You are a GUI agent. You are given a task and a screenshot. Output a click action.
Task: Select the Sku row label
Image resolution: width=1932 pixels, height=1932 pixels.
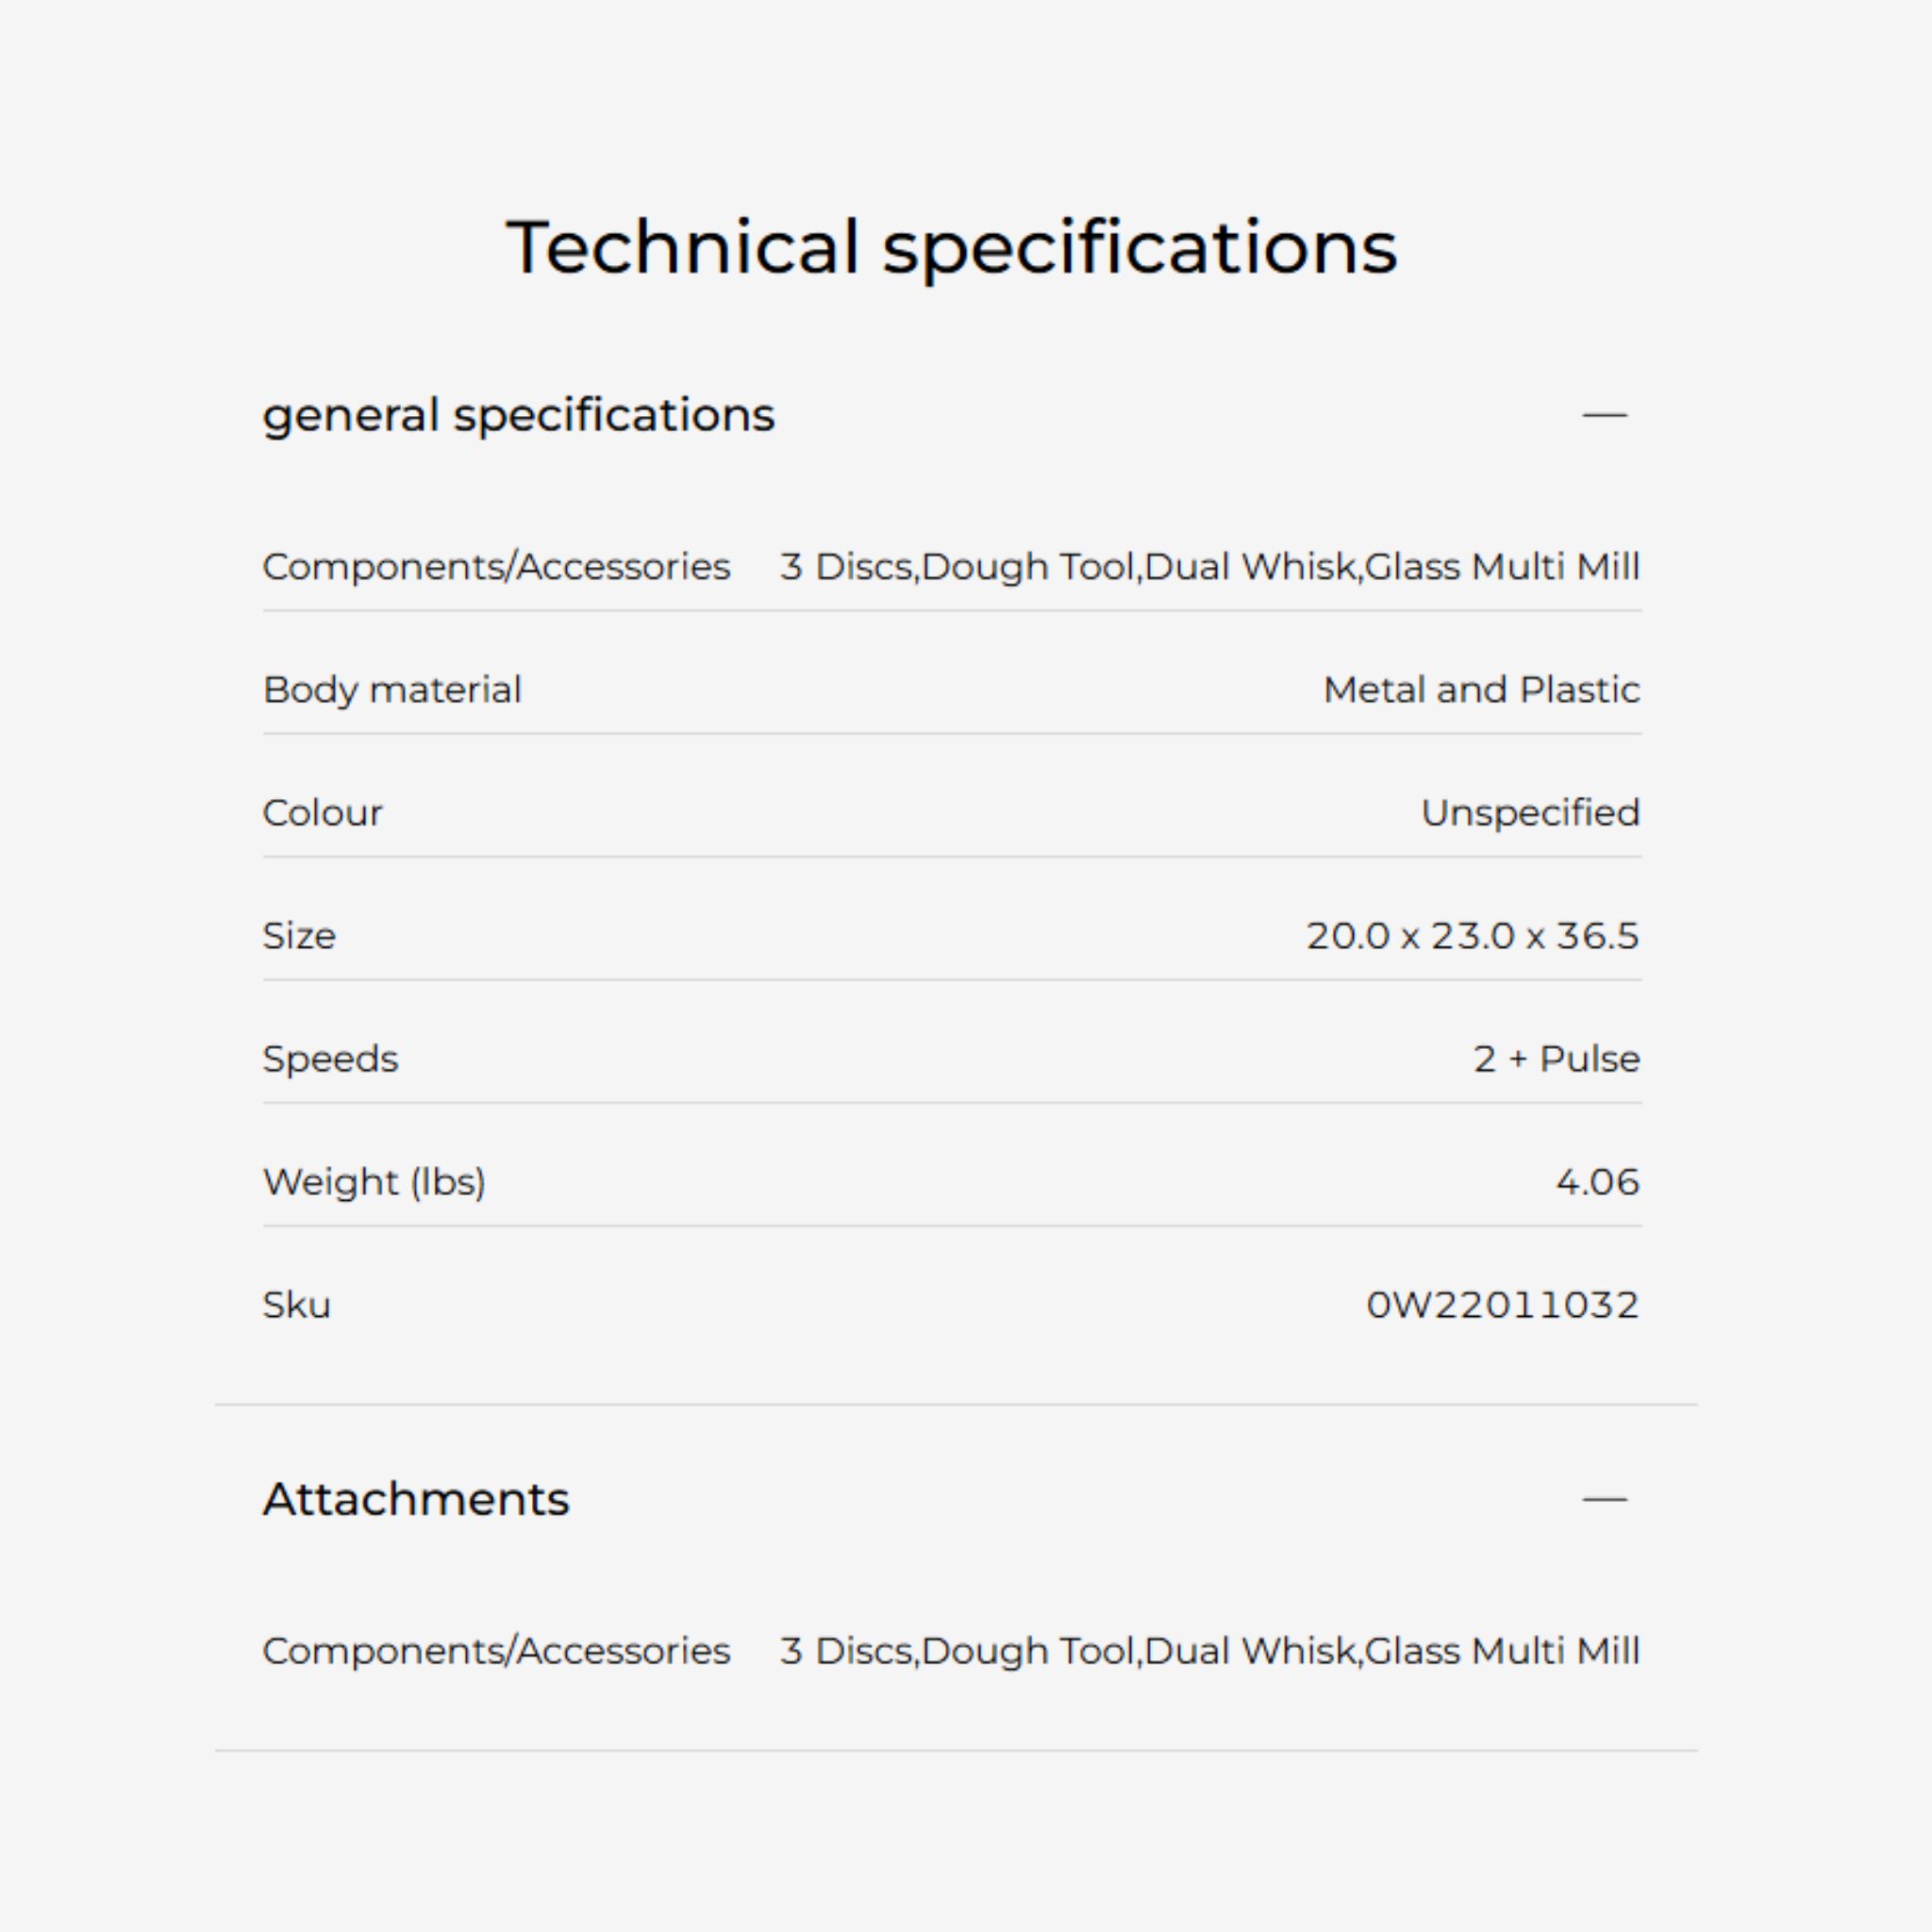tap(296, 1305)
